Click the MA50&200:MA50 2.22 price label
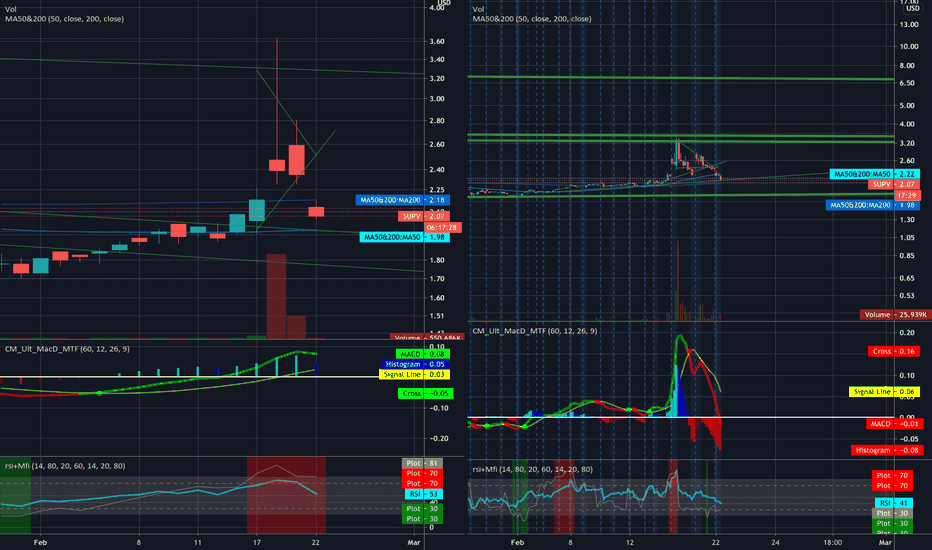 click(875, 174)
